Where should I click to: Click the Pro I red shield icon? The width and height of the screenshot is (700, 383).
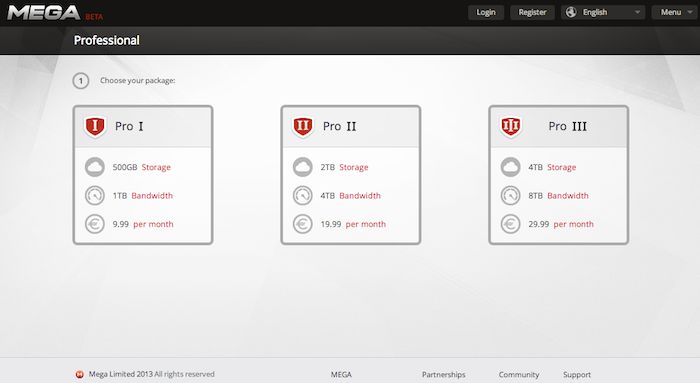[95, 127]
